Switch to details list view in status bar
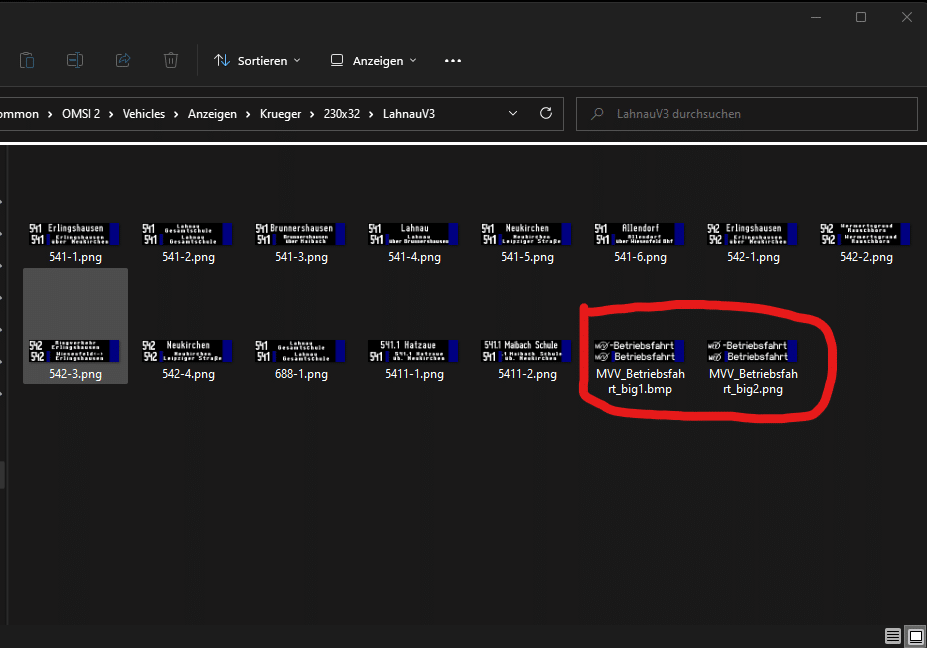The width and height of the screenshot is (927, 648). pyautogui.click(x=892, y=636)
